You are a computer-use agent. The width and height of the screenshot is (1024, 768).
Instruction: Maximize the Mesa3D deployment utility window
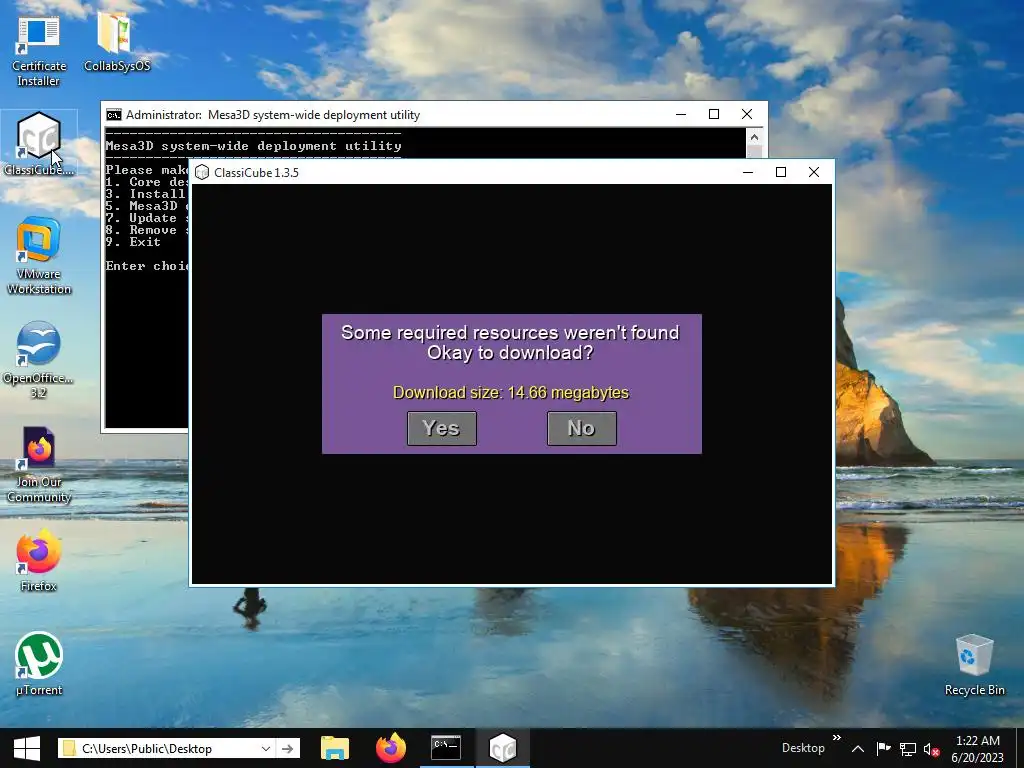point(714,114)
